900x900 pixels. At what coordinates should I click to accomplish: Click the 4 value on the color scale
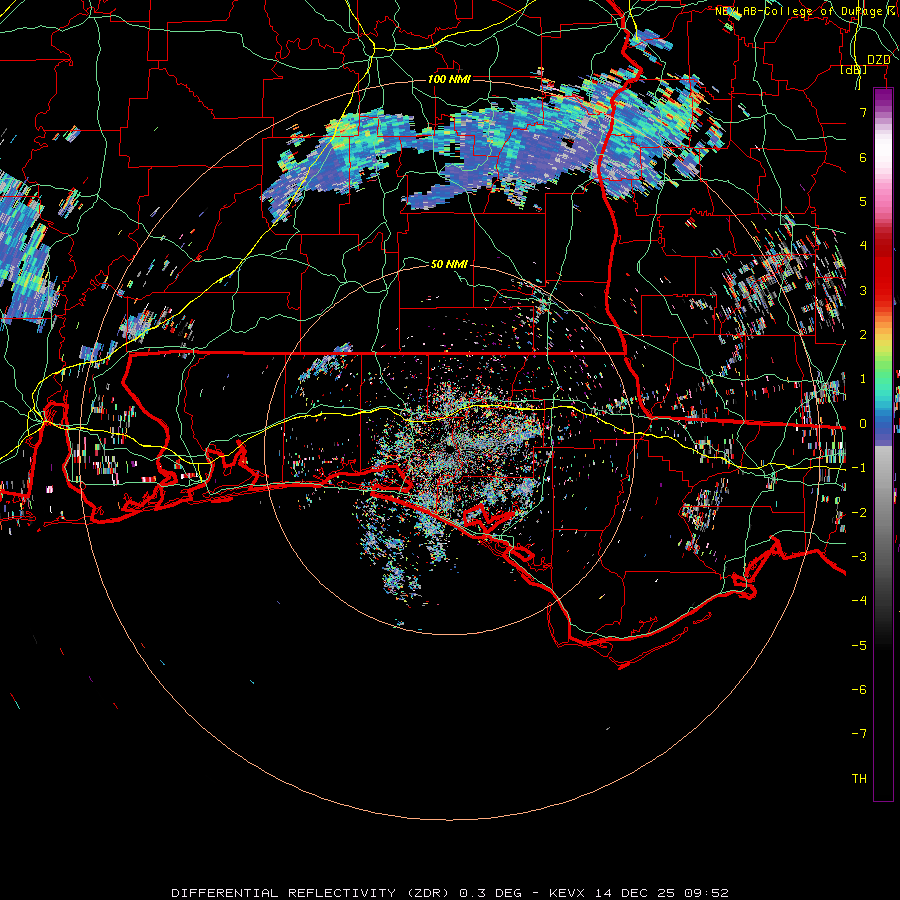point(863,246)
